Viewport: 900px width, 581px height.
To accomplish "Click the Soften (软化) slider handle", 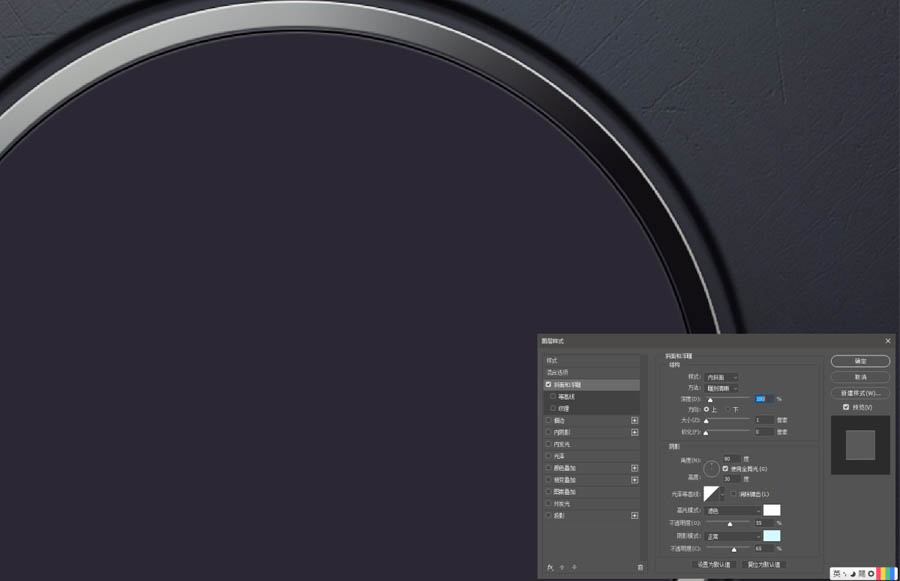I will pyautogui.click(x=706, y=432).
